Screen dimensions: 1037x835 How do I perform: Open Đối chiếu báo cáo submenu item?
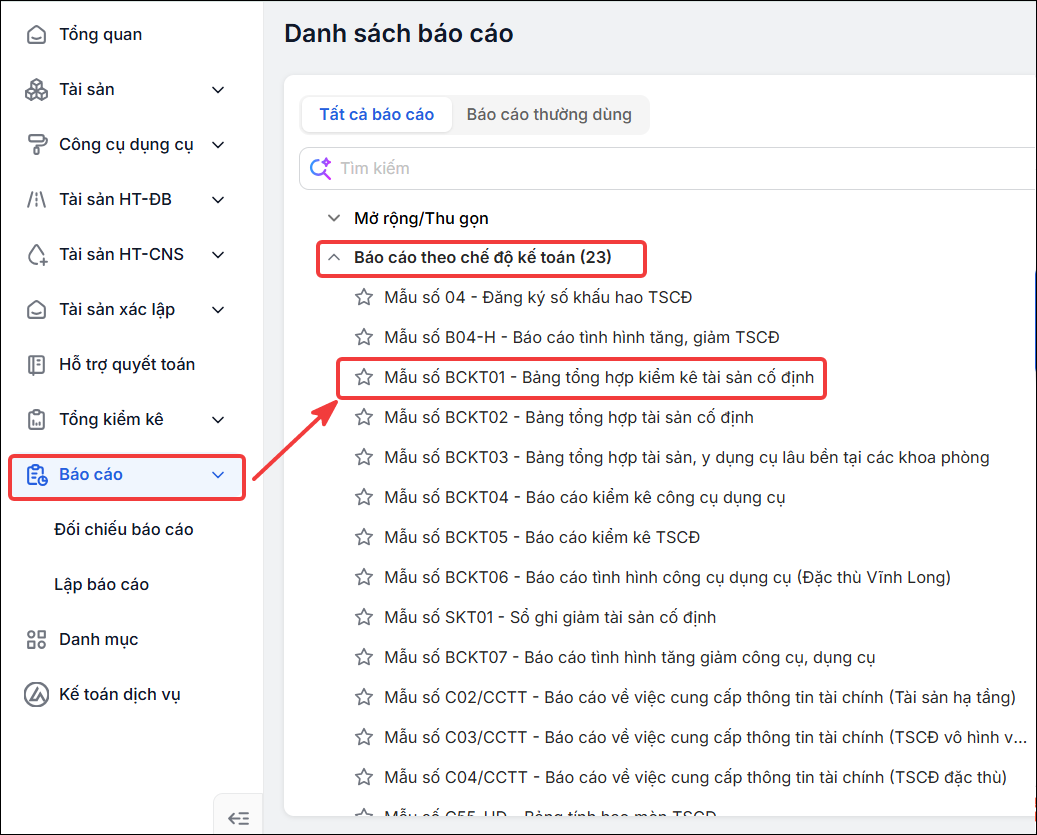tap(124, 530)
